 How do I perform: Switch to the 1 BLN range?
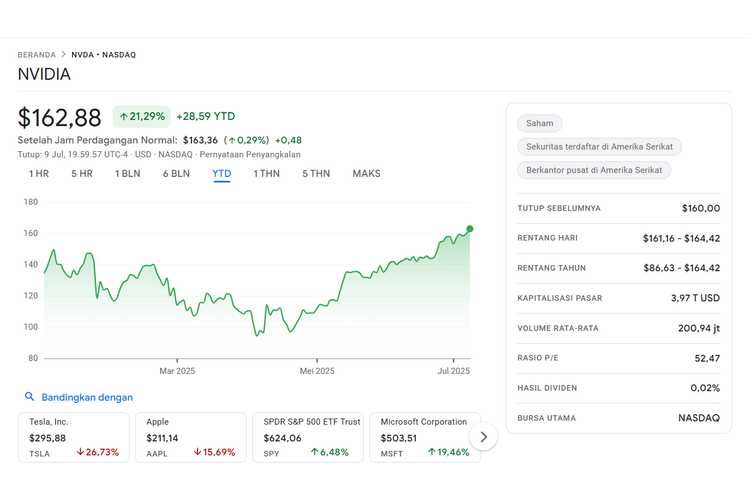point(127,174)
